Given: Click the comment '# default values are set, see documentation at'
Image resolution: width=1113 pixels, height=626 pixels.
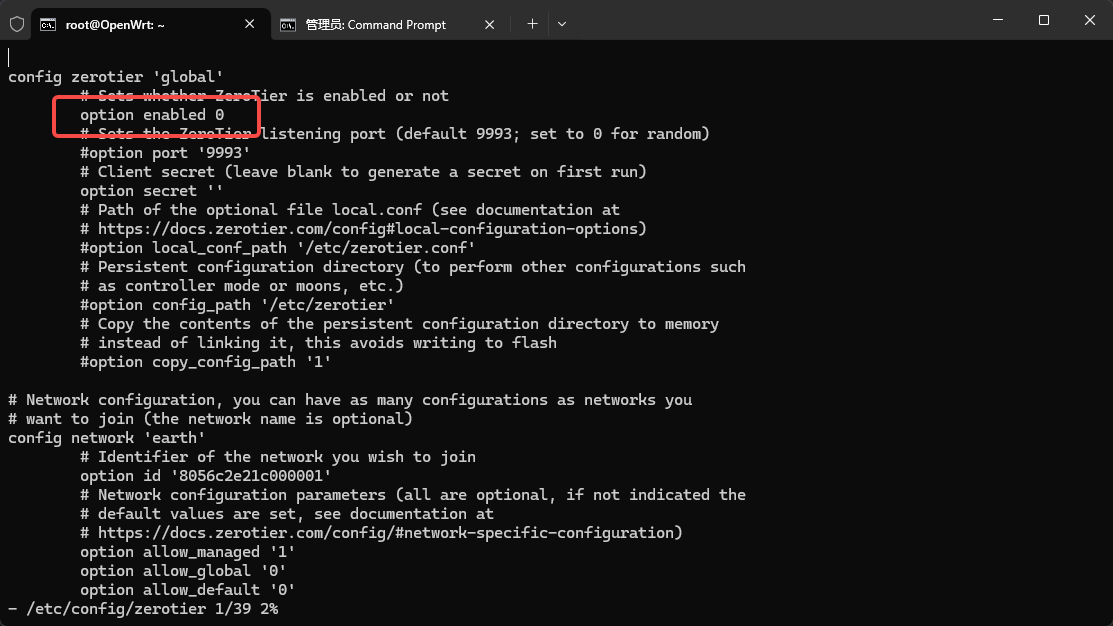Looking at the screenshot, I should coord(287,514).
